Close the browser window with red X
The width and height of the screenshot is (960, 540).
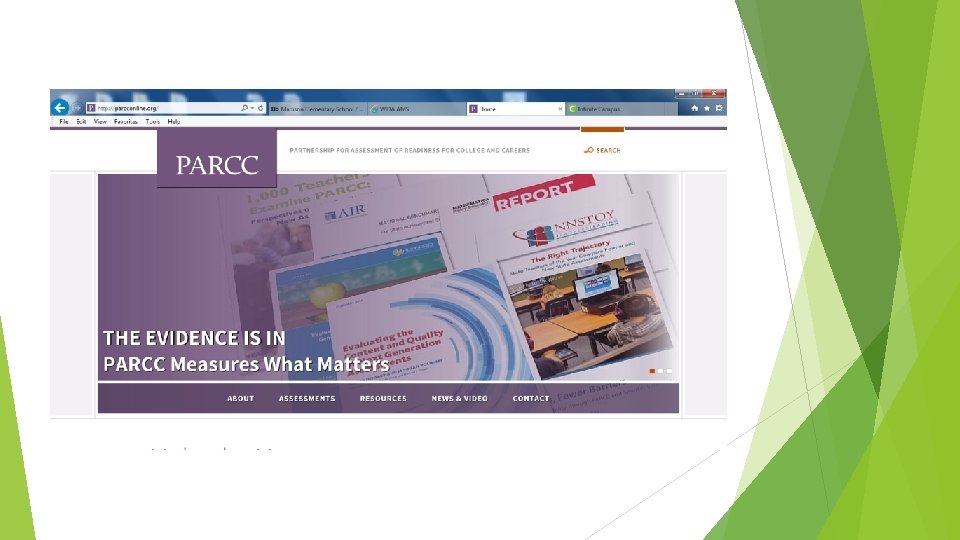pyautogui.click(x=714, y=94)
